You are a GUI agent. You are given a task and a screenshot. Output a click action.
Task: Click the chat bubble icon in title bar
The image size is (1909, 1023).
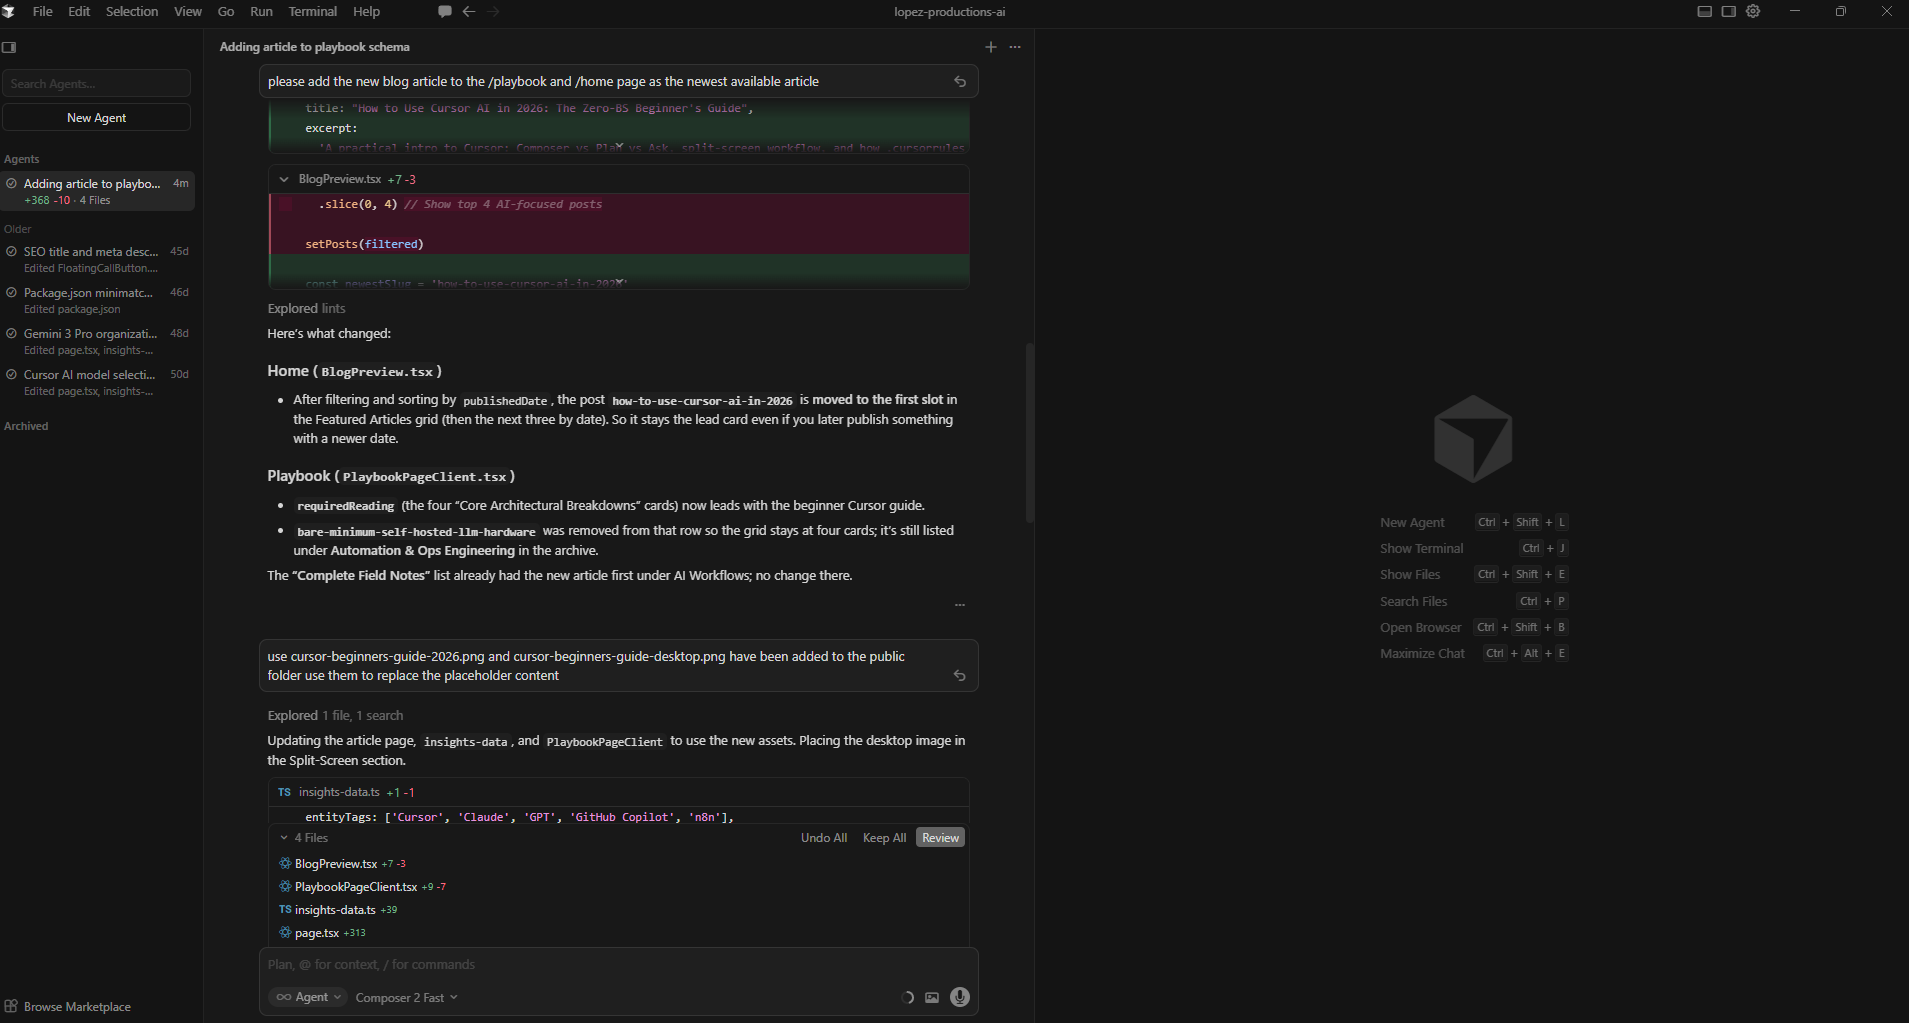tap(444, 12)
